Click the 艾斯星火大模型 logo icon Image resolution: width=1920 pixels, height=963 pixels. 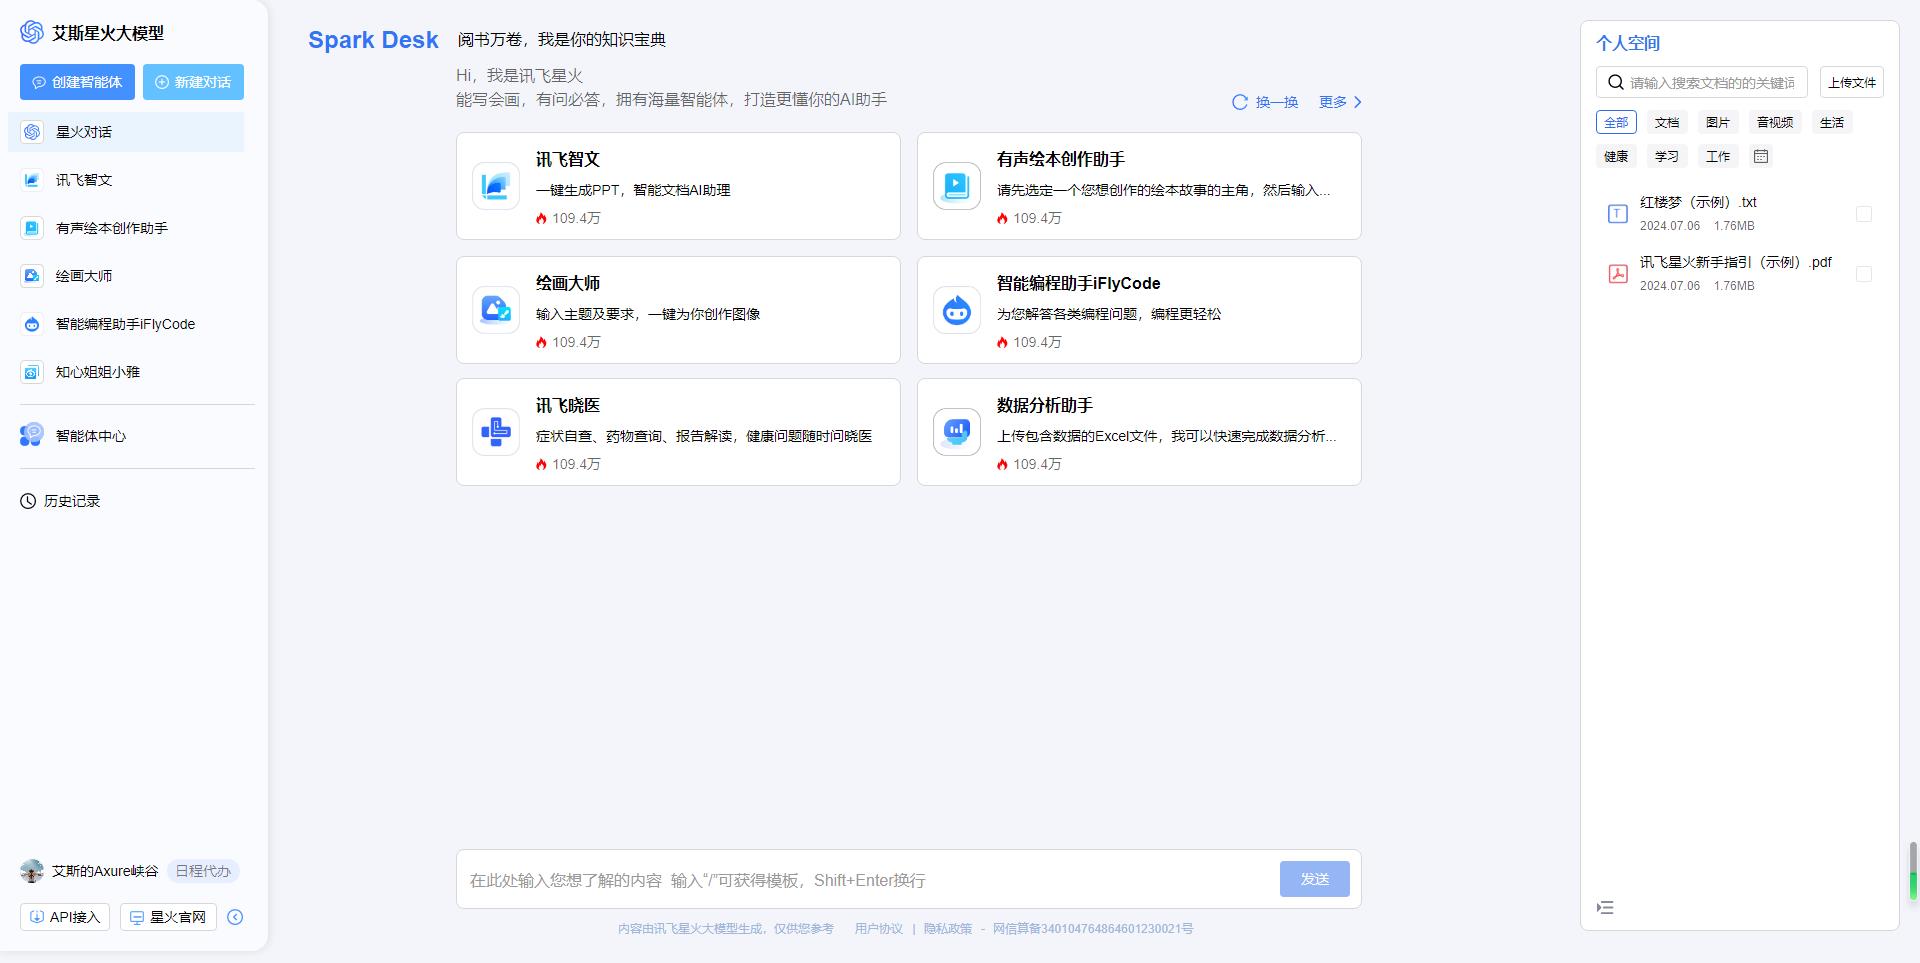(32, 32)
